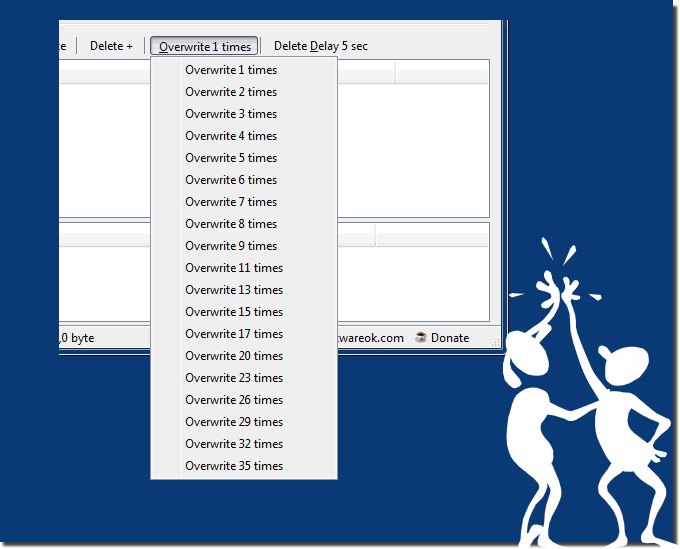Choose Overwrite 4 times option
Viewport: 680px width, 549px height.
point(244,136)
